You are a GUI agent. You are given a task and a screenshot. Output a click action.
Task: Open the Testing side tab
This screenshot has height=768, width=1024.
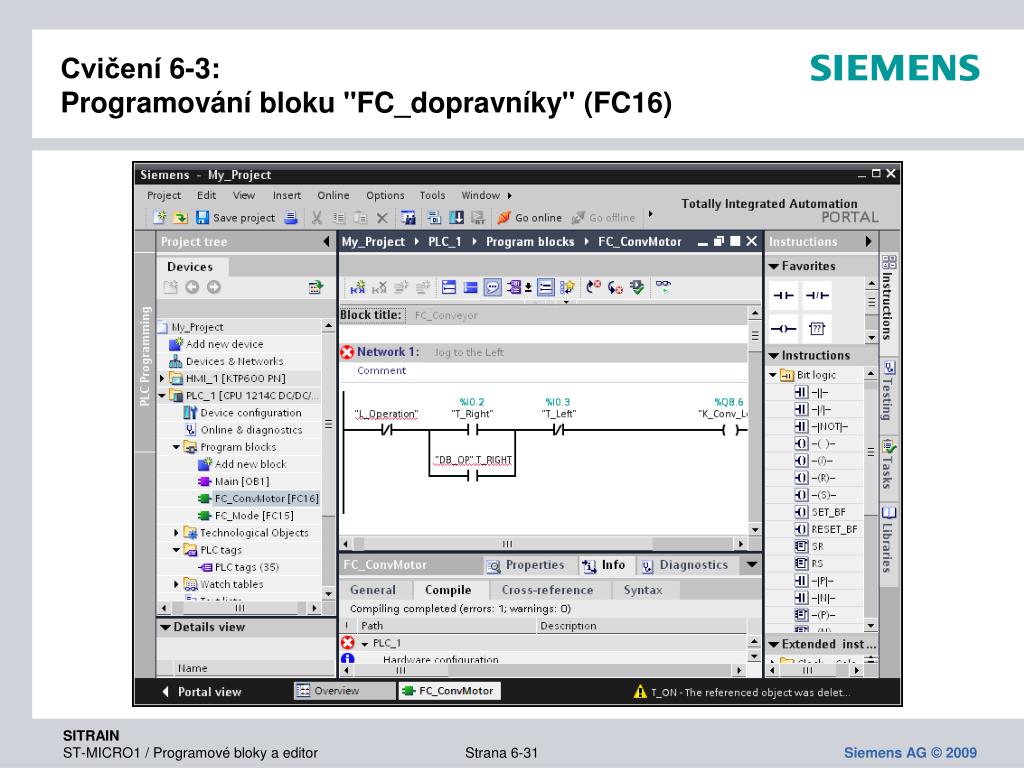889,391
